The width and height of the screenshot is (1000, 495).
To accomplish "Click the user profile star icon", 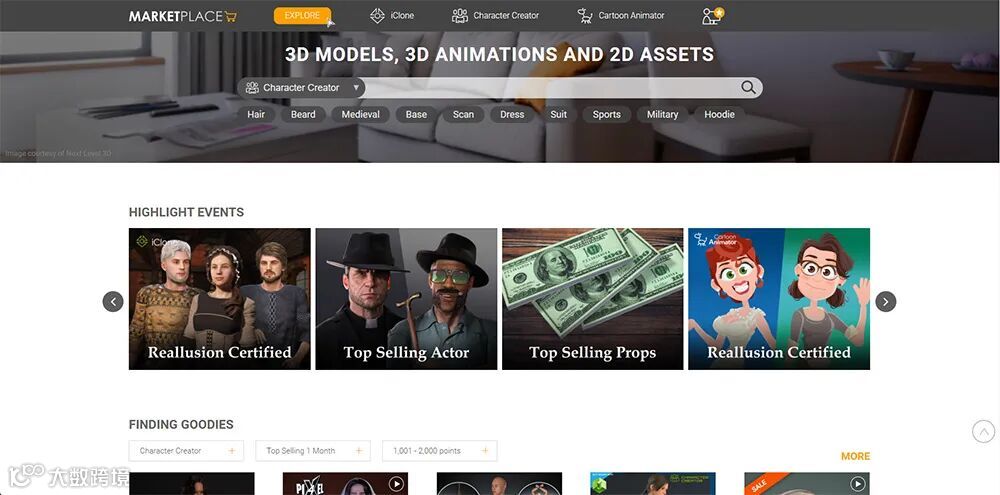I will point(712,16).
